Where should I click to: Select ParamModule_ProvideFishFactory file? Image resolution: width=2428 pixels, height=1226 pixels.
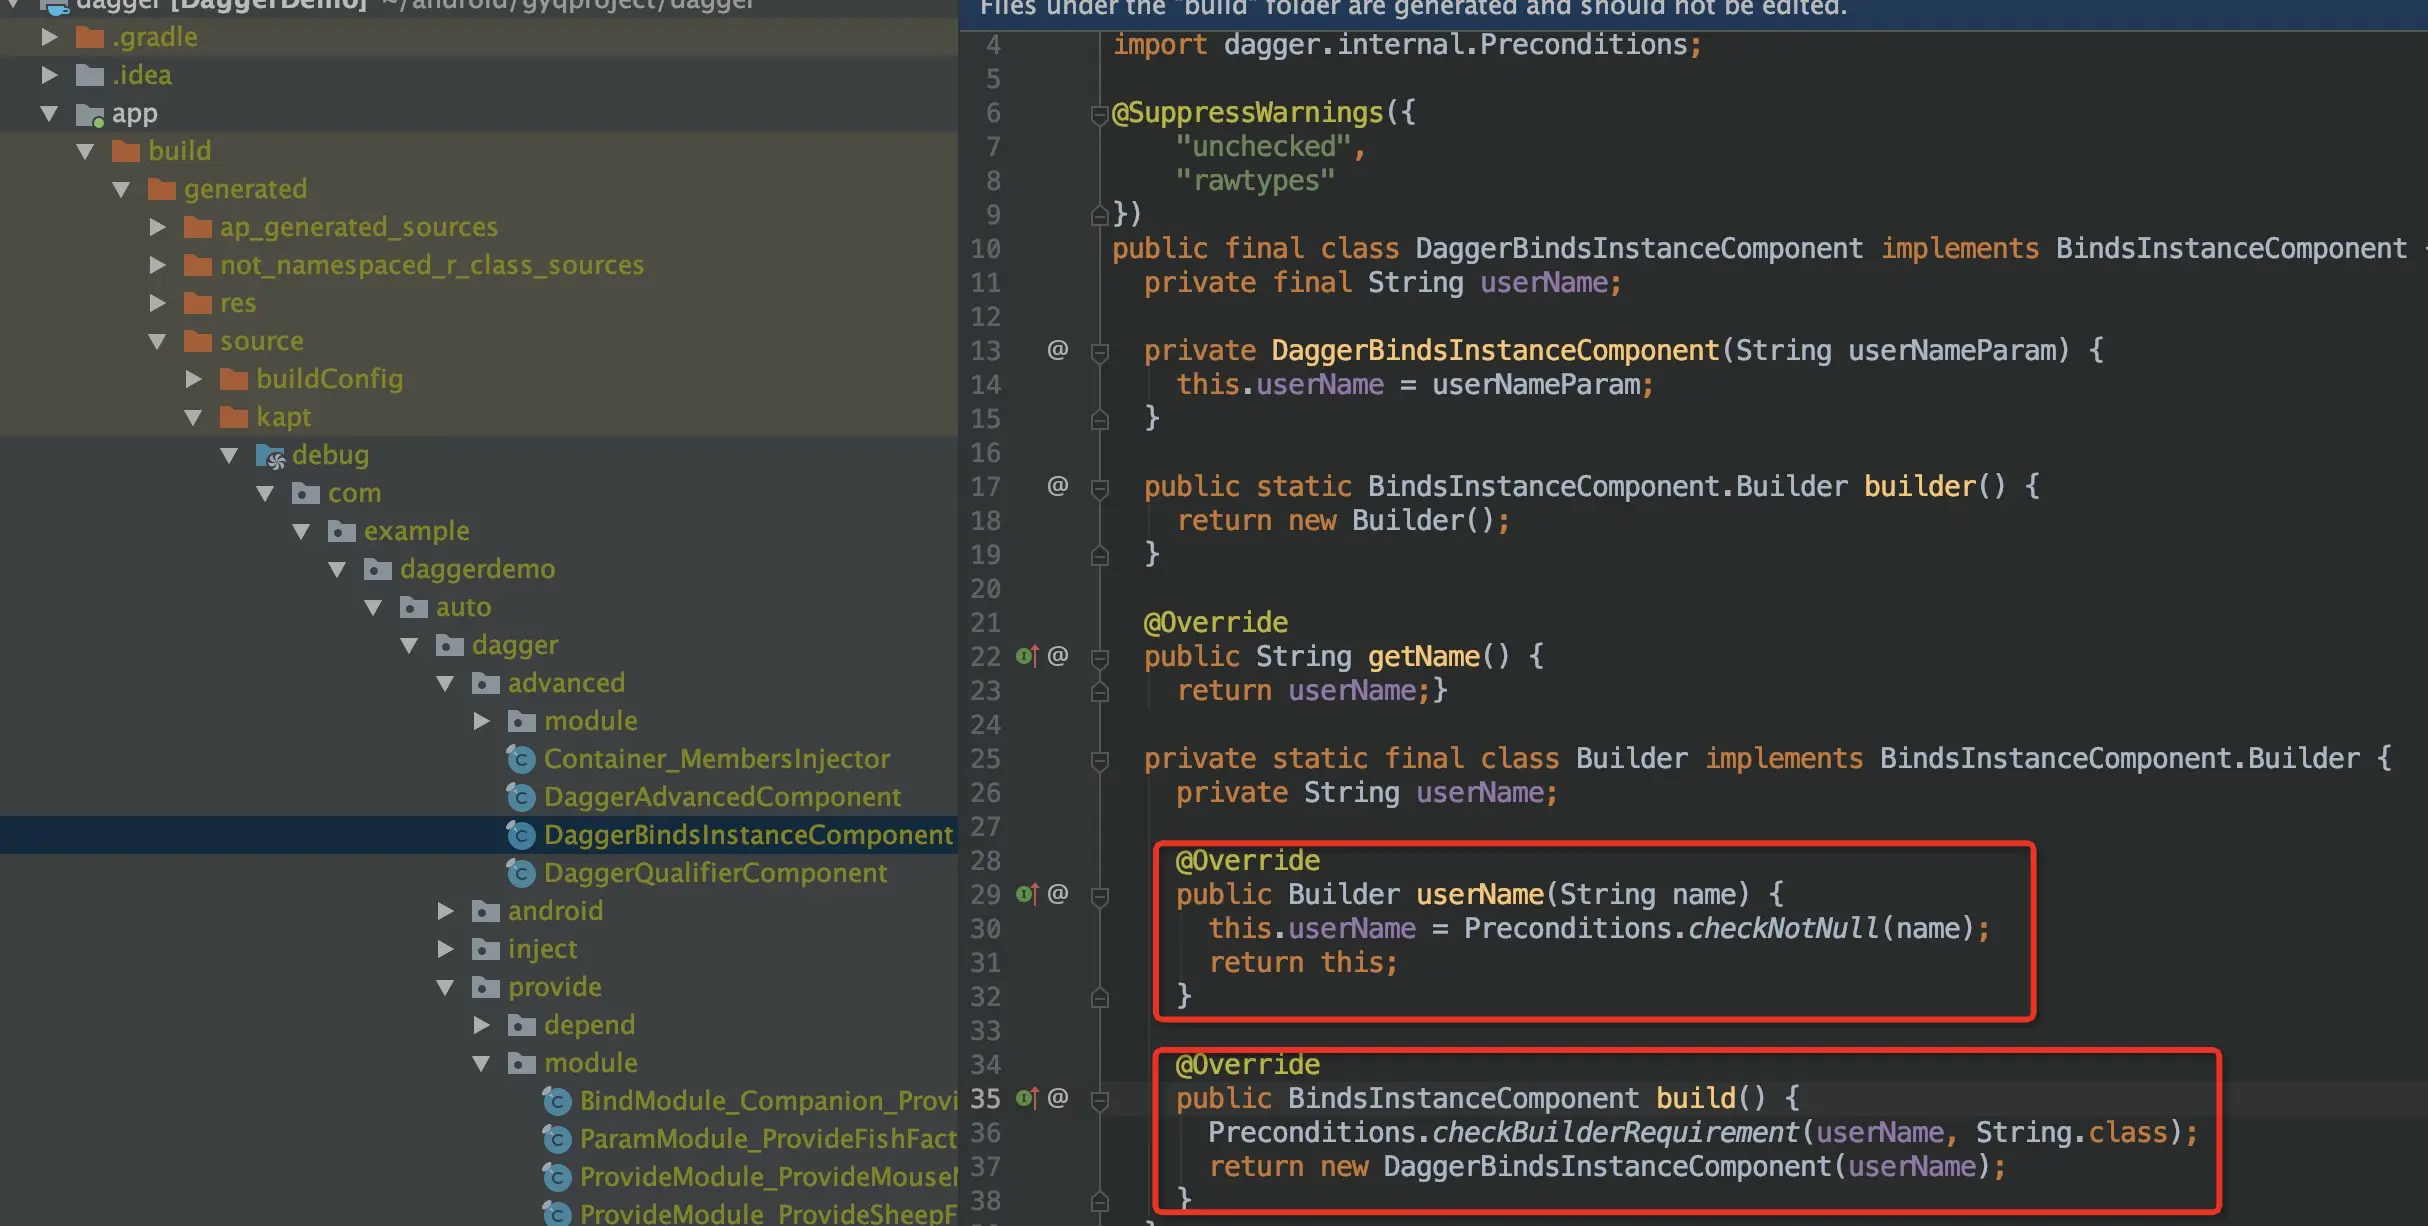pos(767,1139)
